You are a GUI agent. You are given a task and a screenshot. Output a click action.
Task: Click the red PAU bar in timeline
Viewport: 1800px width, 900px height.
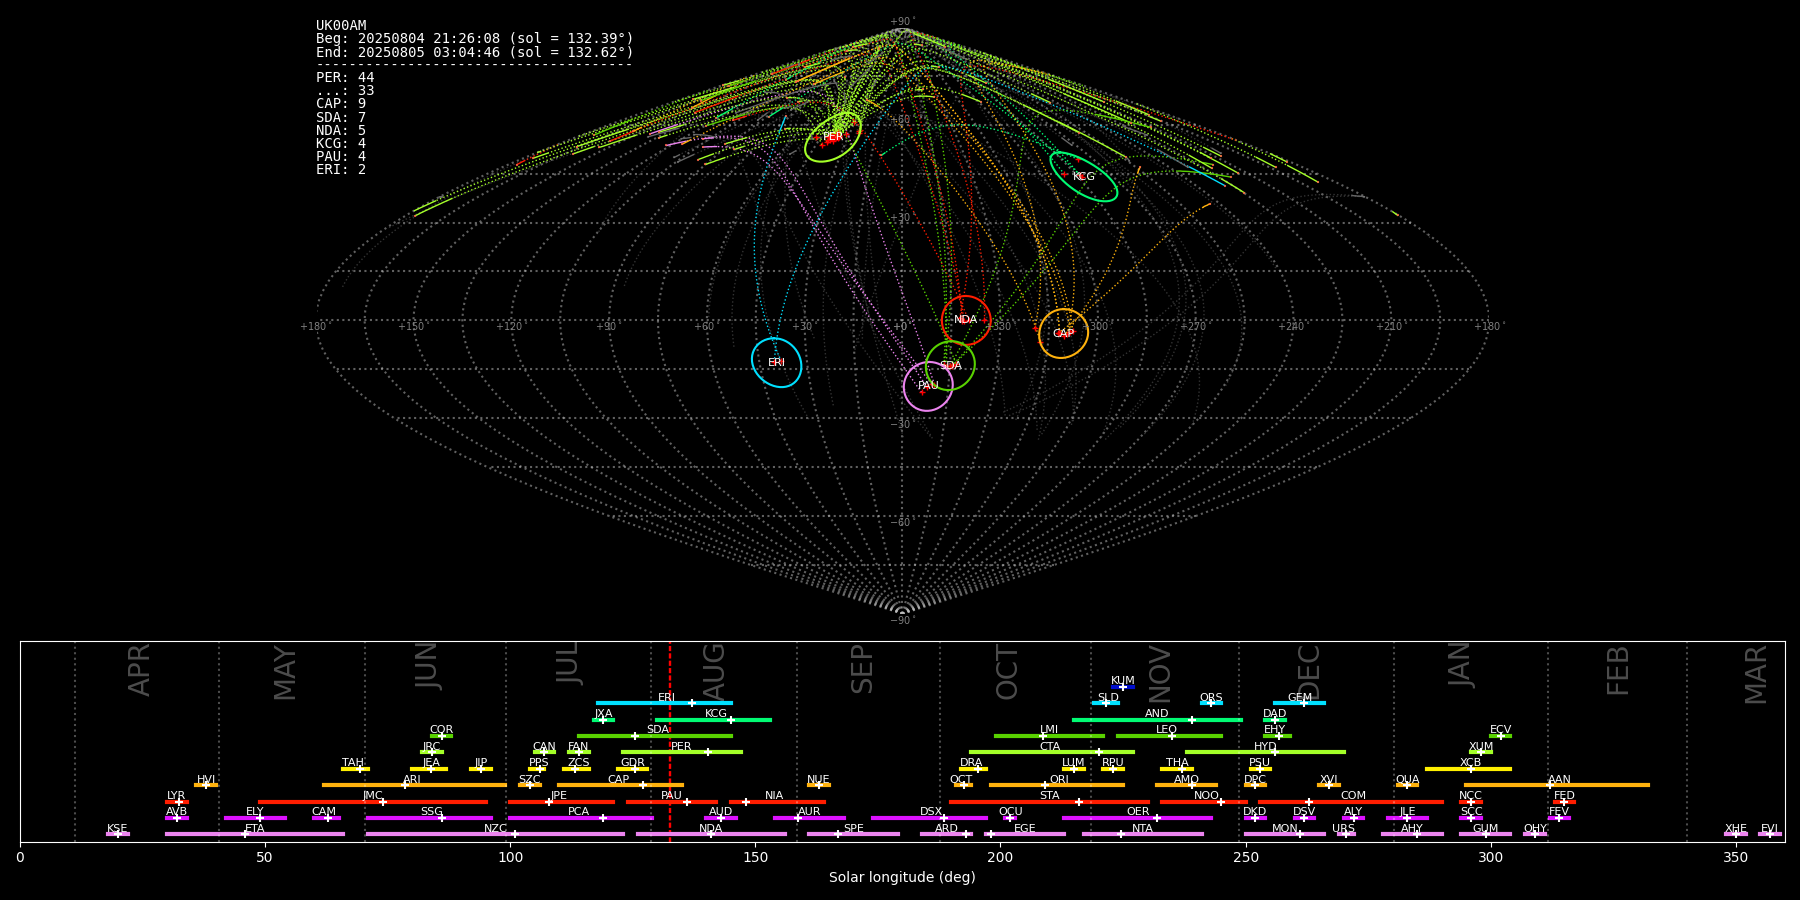pyautogui.click(x=672, y=801)
